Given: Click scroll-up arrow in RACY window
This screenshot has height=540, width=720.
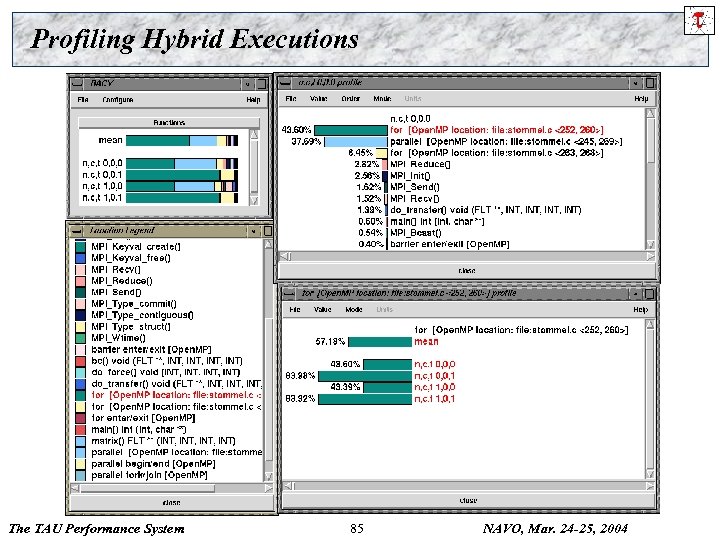Looking at the screenshot, I should (x=253, y=134).
